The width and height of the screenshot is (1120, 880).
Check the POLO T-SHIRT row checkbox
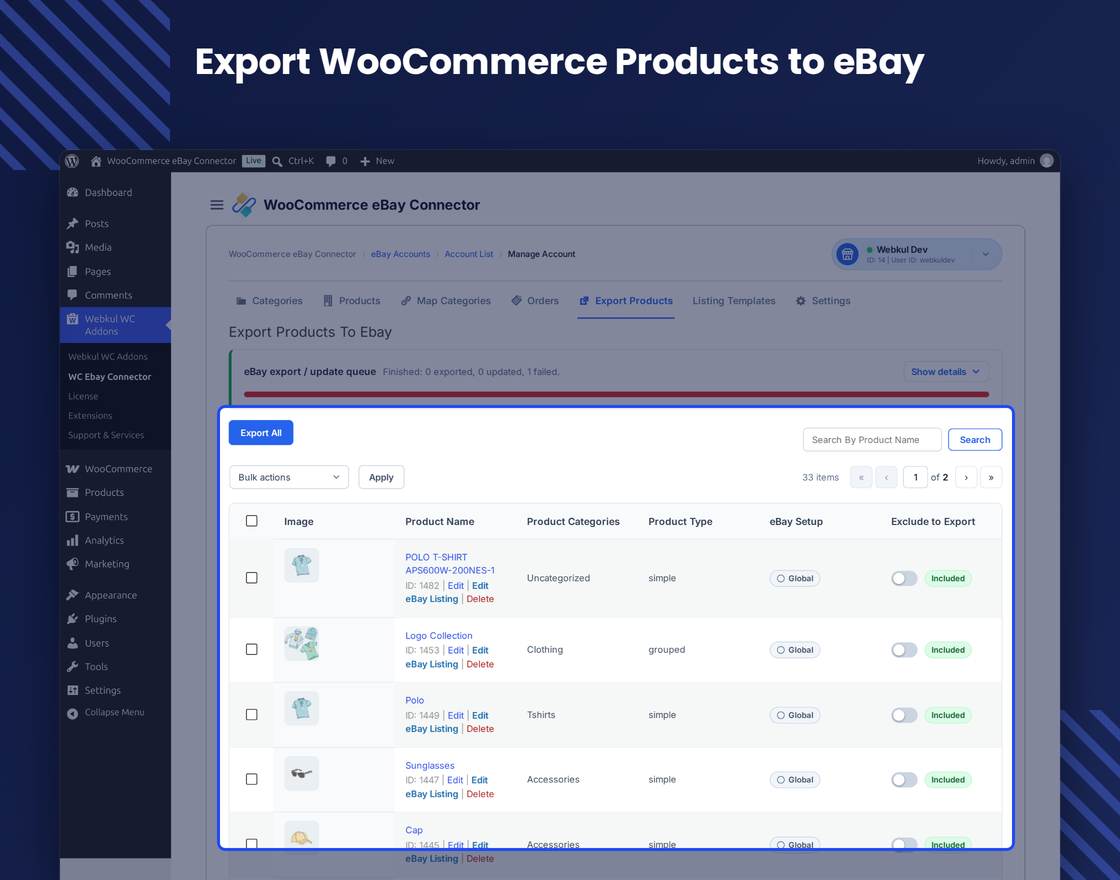(251, 578)
